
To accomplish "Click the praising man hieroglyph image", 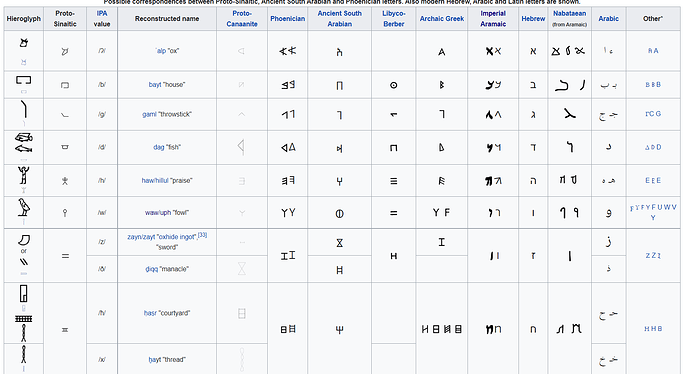I will (x=24, y=175).
